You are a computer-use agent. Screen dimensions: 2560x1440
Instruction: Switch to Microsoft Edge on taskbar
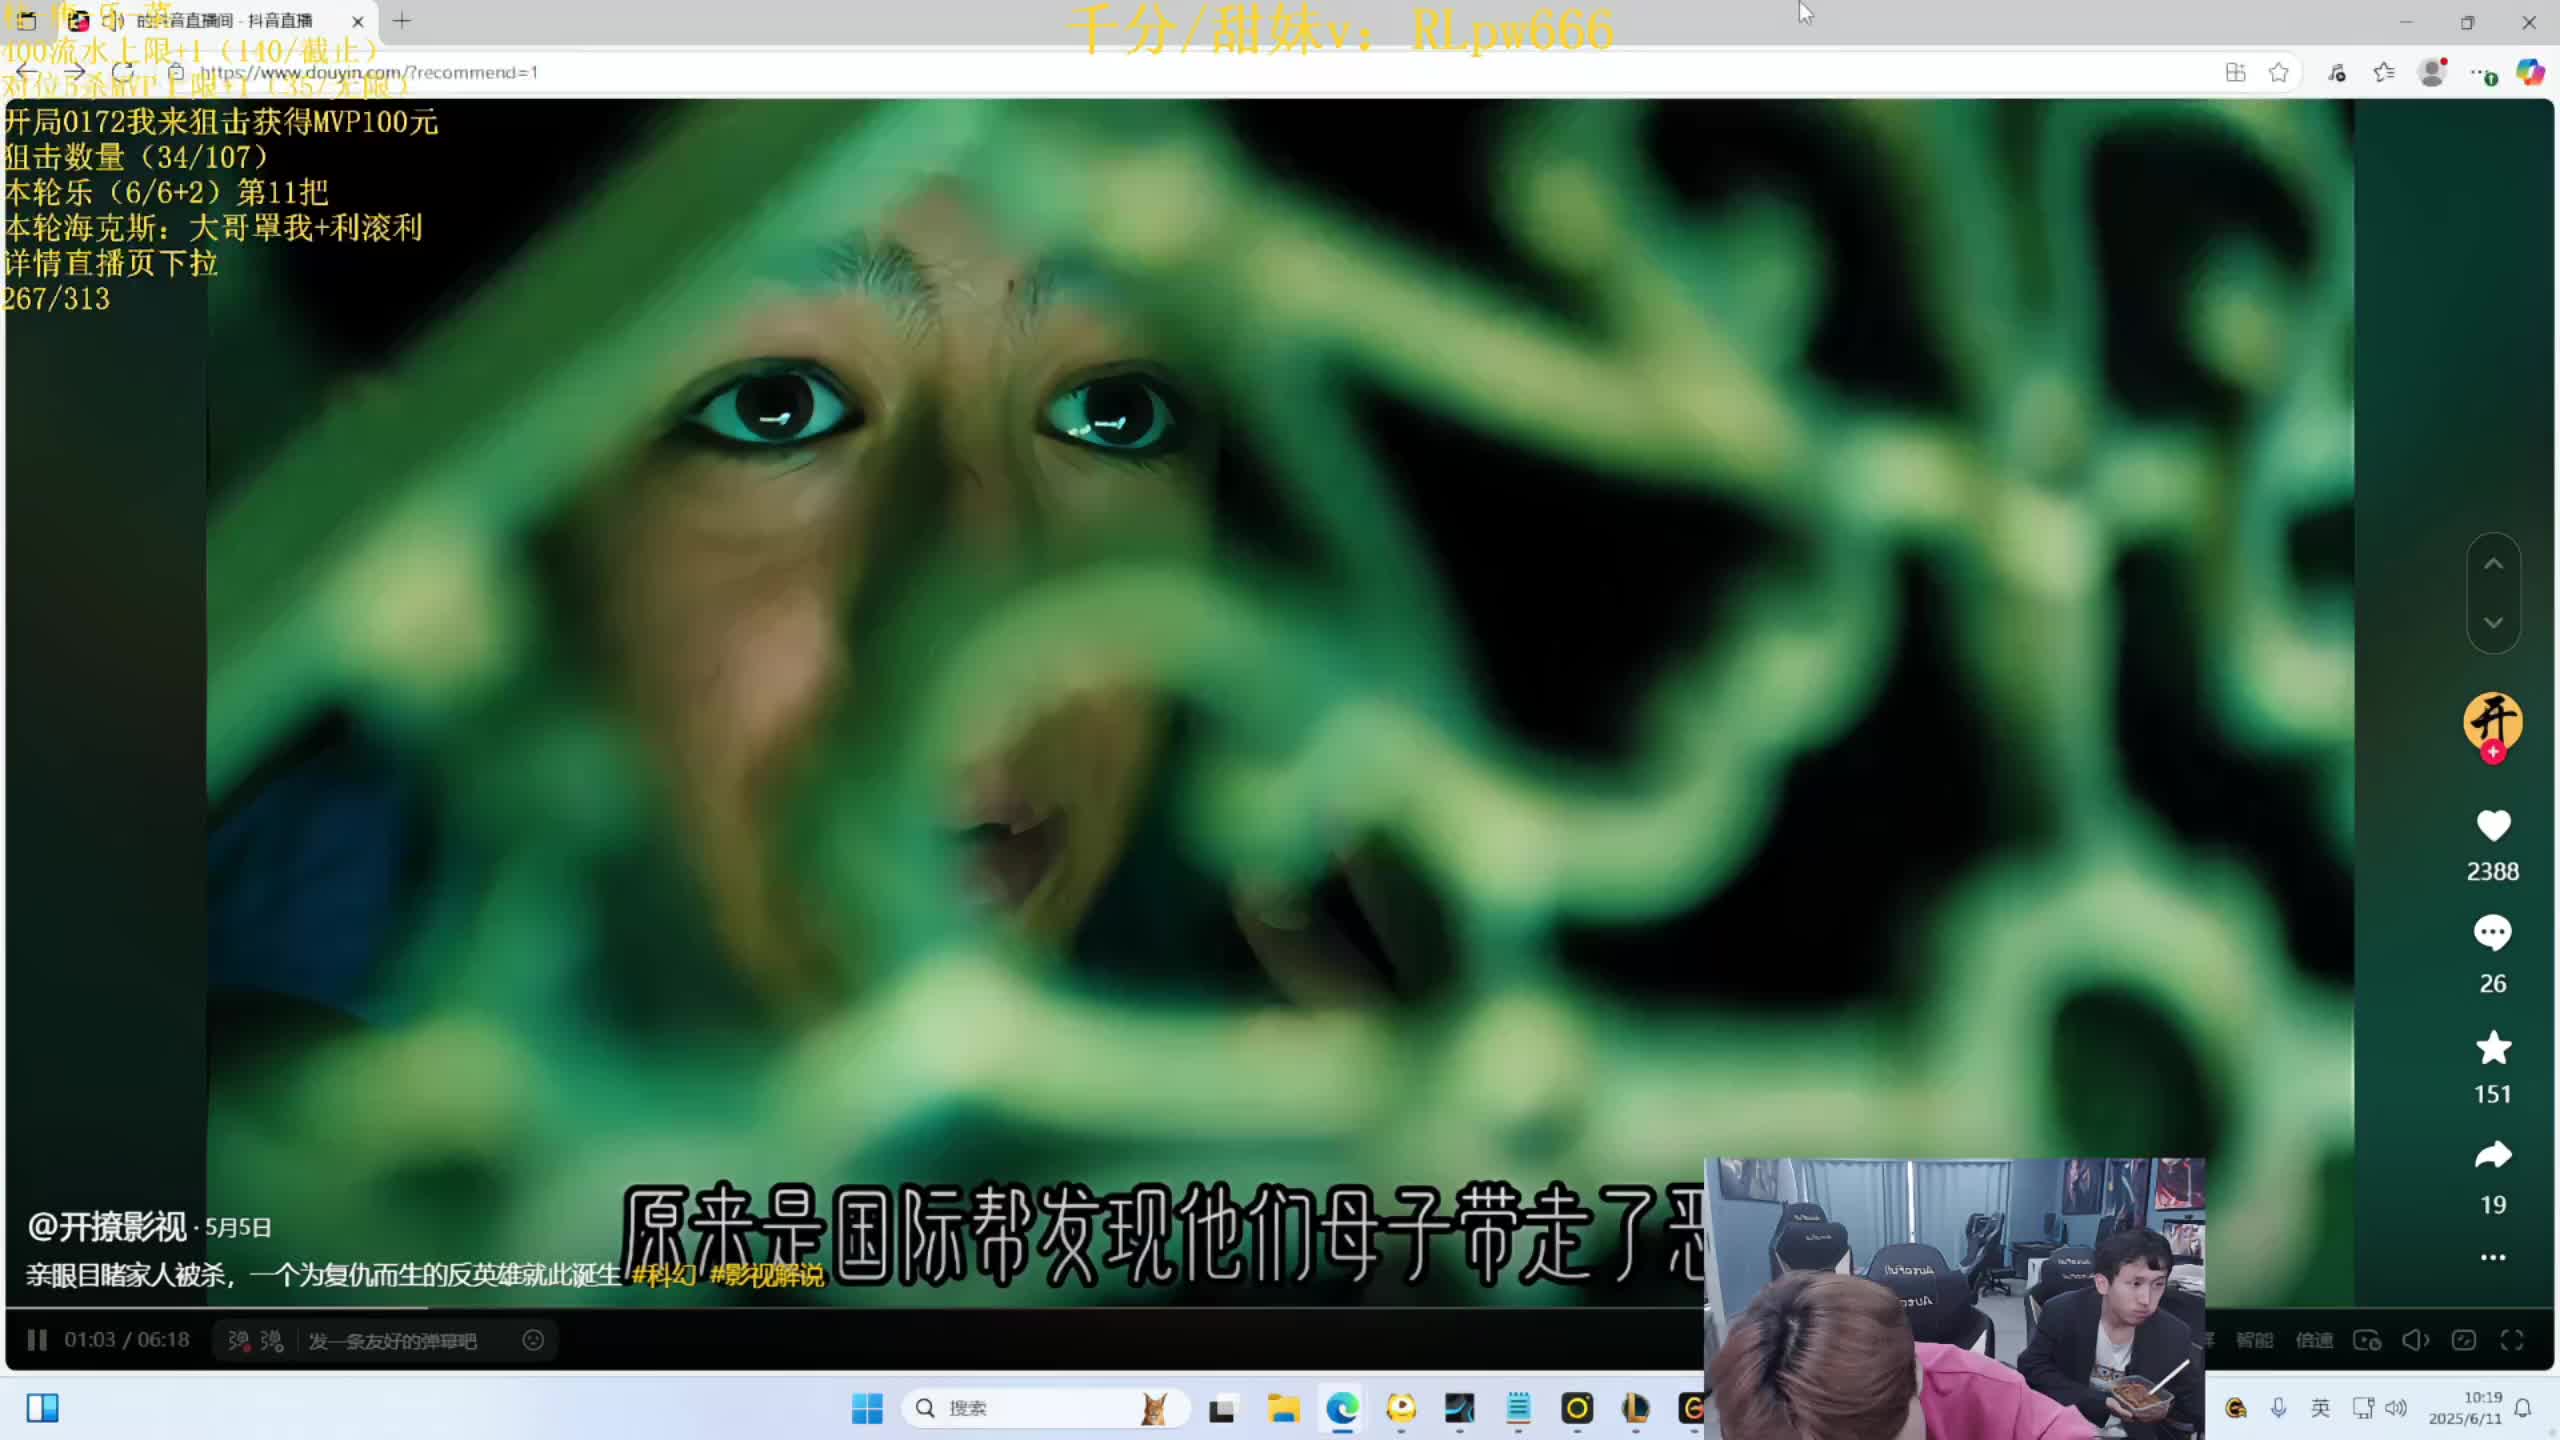tap(1342, 1408)
